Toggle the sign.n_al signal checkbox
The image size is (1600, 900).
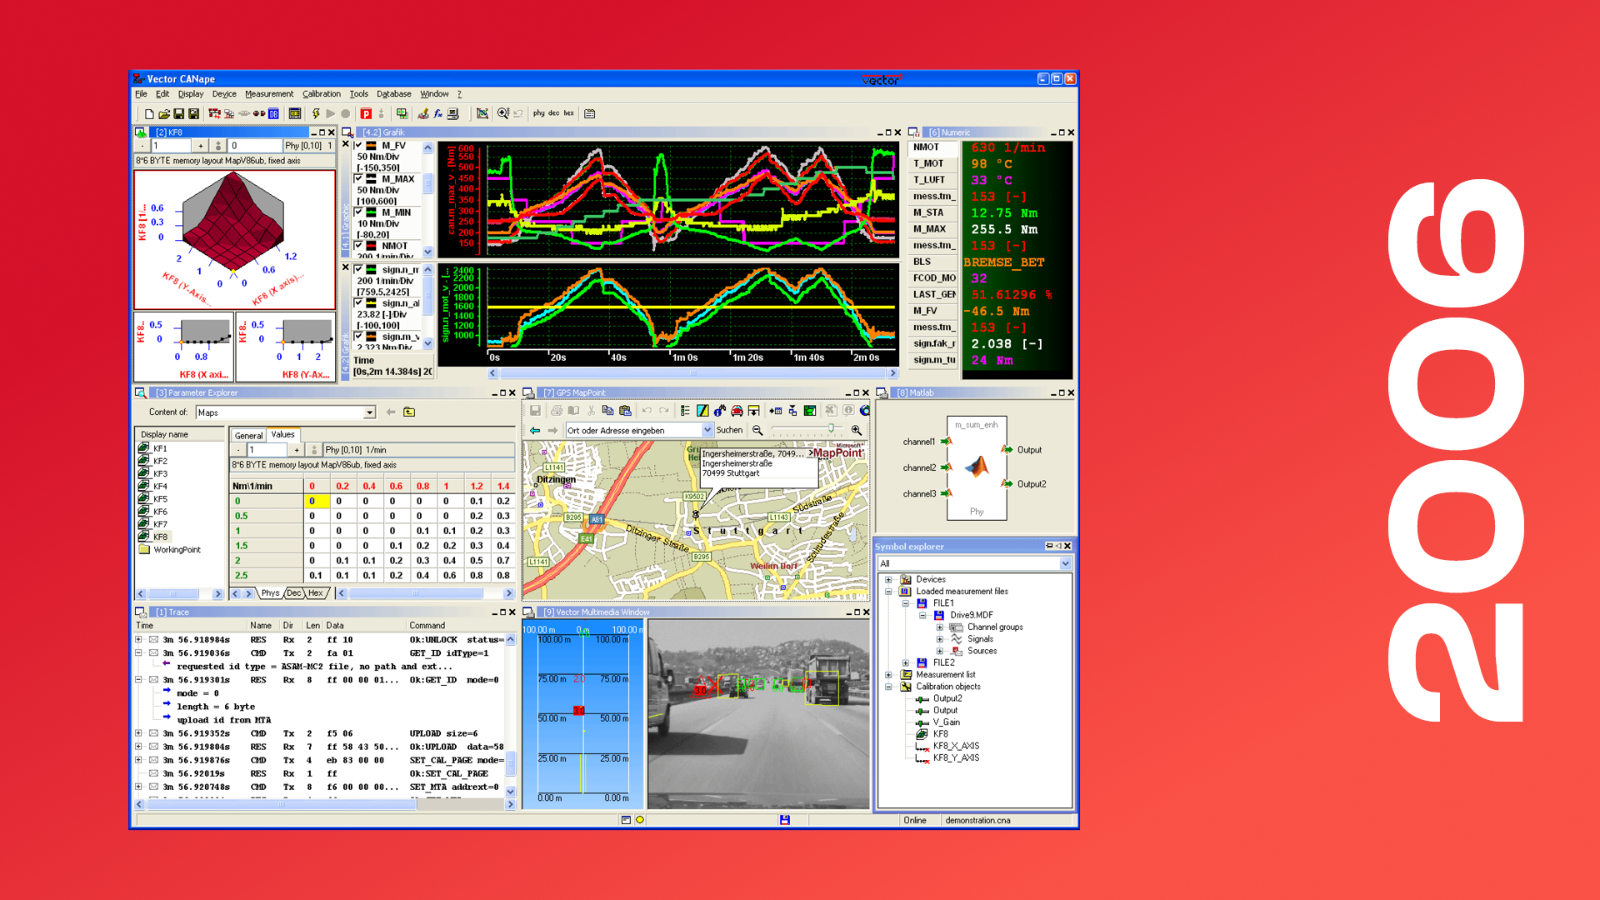pos(359,303)
